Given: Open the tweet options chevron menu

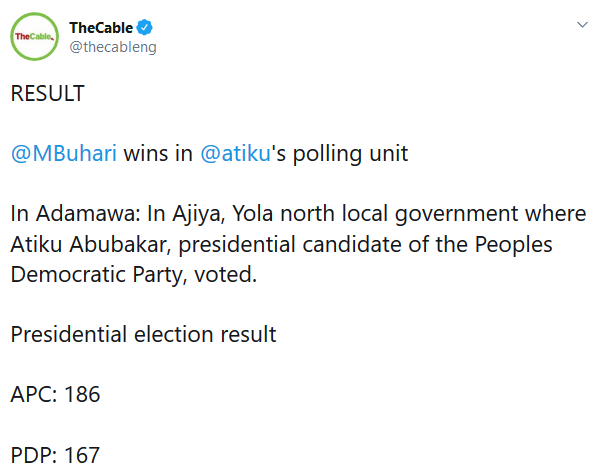Looking at the screenshot, I should click(580, 24).
